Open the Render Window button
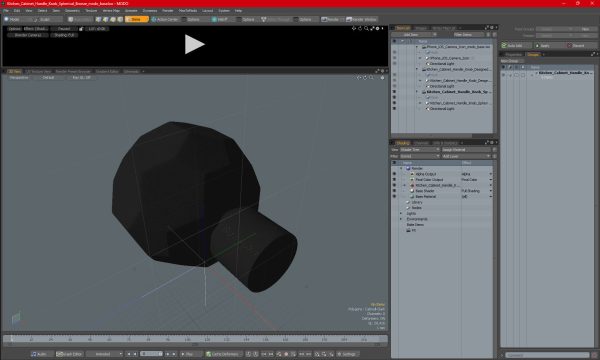The height and width of the screenshot is (360, 600). pyautogui.click(x=362, y=19)
